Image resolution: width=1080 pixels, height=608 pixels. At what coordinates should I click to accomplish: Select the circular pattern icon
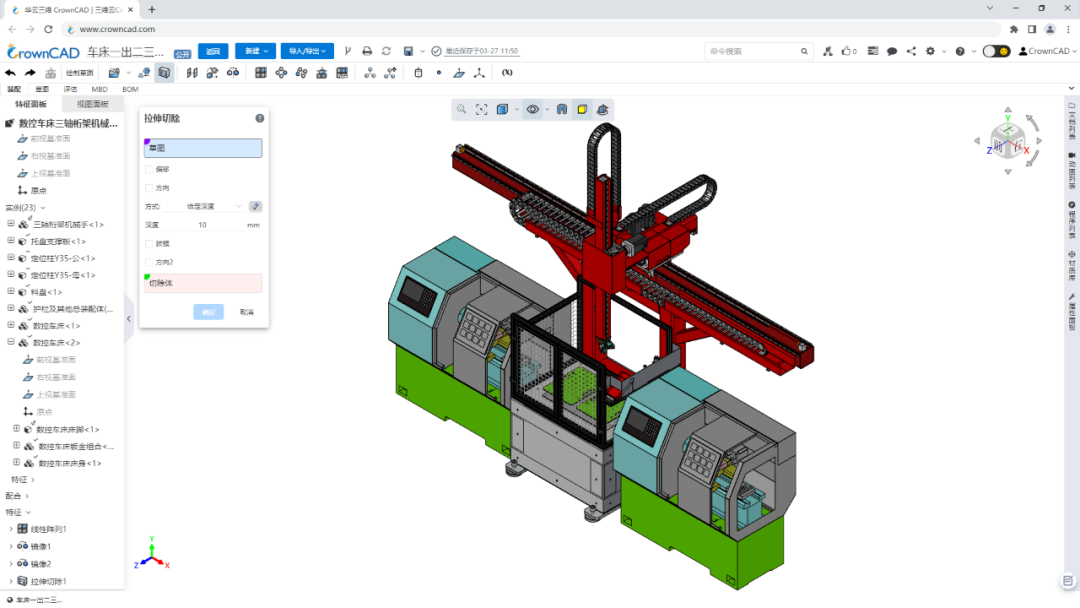point(281,72)
